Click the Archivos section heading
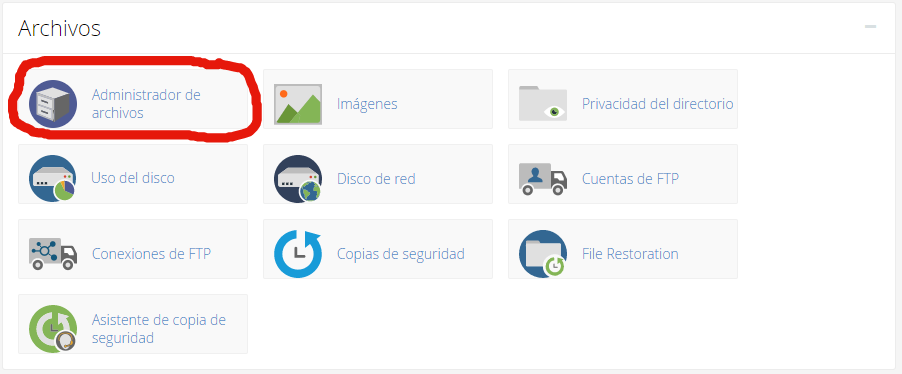Image resolution: width=902 pixels, height=374 pixels. click(x=59, y=28)
